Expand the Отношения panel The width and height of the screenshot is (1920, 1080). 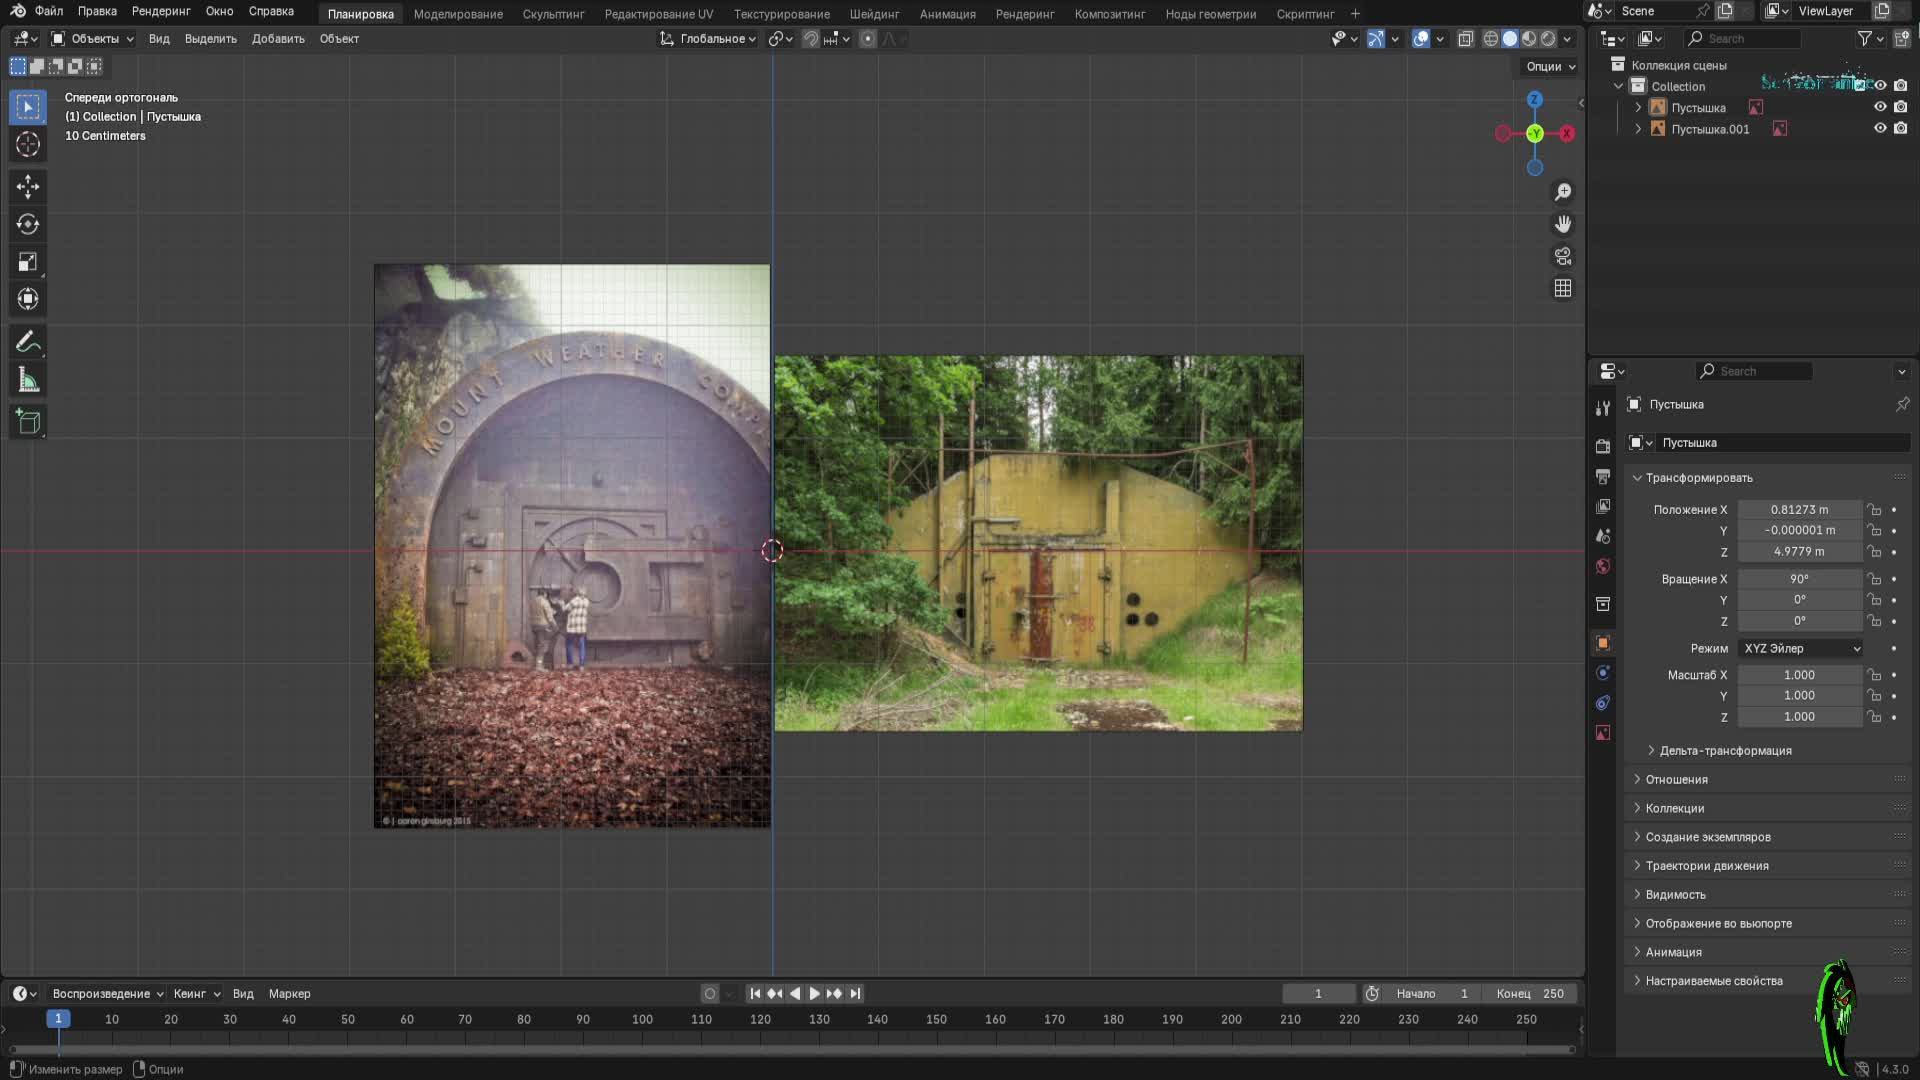[x=1677, y=779]
